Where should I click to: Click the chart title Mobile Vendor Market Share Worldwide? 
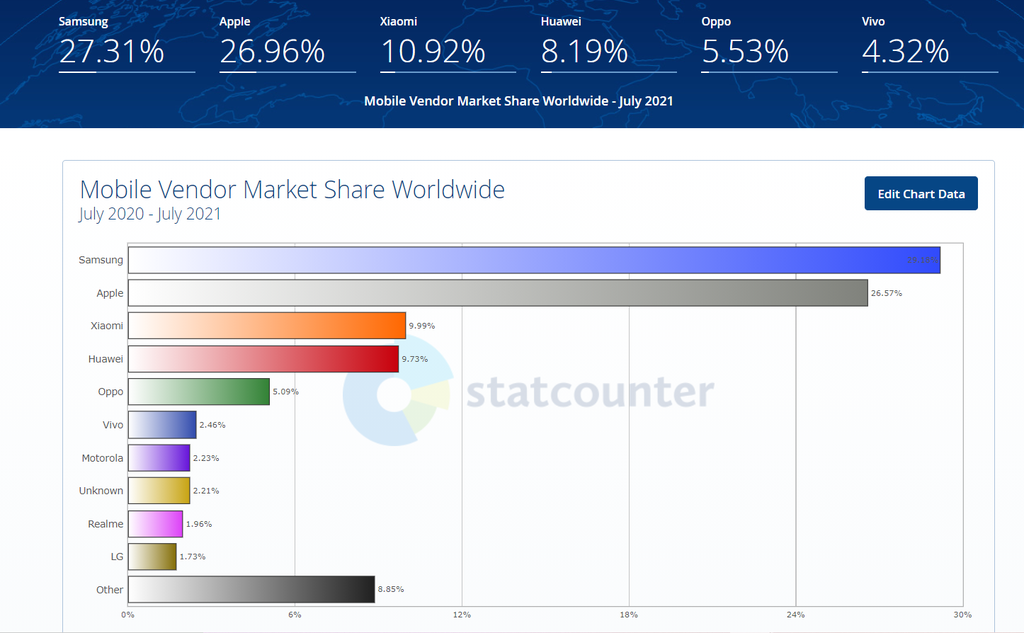pyautogui.click(x=292, y=189)
